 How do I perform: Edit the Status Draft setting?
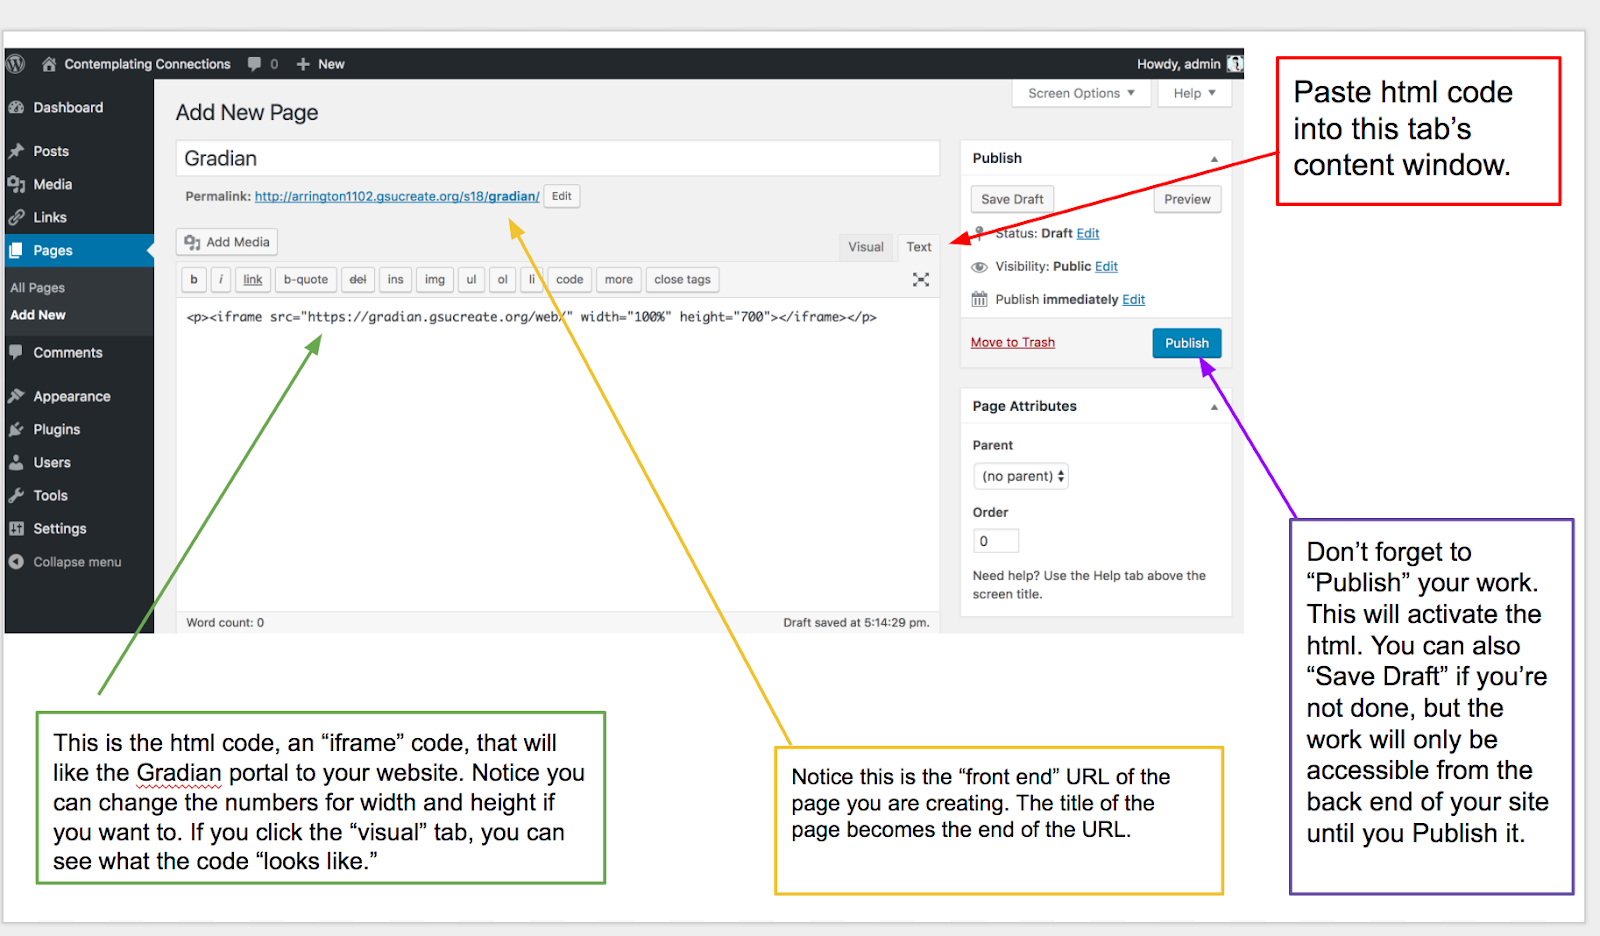pos(1088,233)
